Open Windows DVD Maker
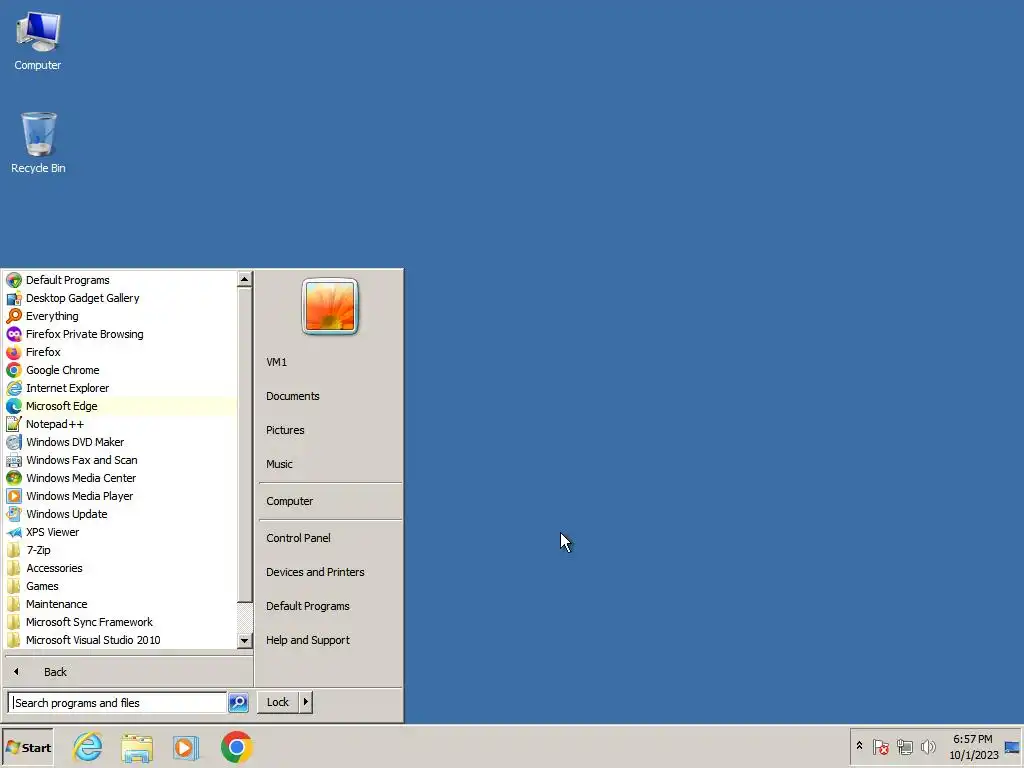Screen dimensions: 1024x768 tap(121, 442)
